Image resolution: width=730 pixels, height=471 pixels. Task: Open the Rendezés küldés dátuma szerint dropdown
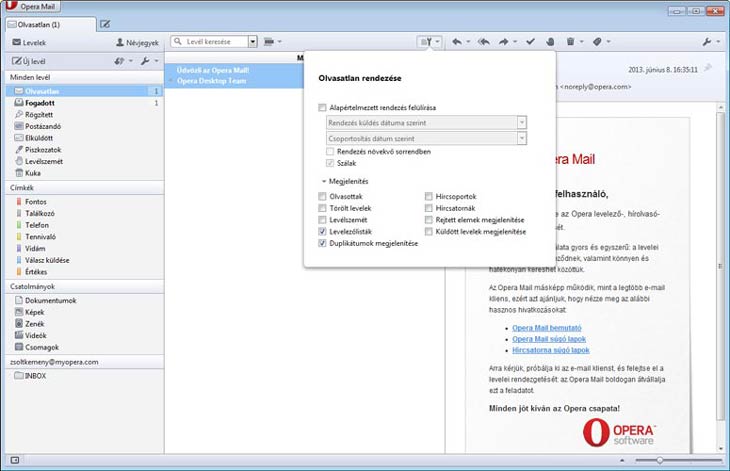pyautogui.click(x=426, y=122)
